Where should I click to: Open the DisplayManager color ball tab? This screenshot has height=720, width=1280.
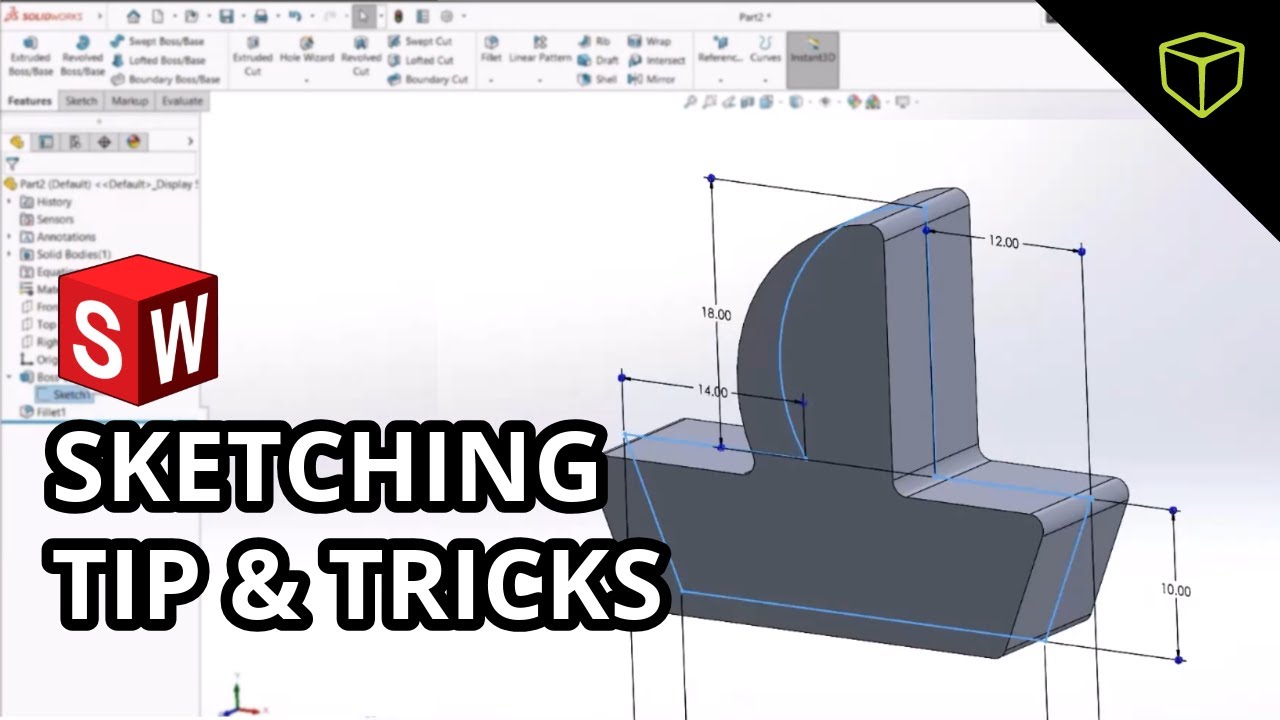click(x=133, y=142)
